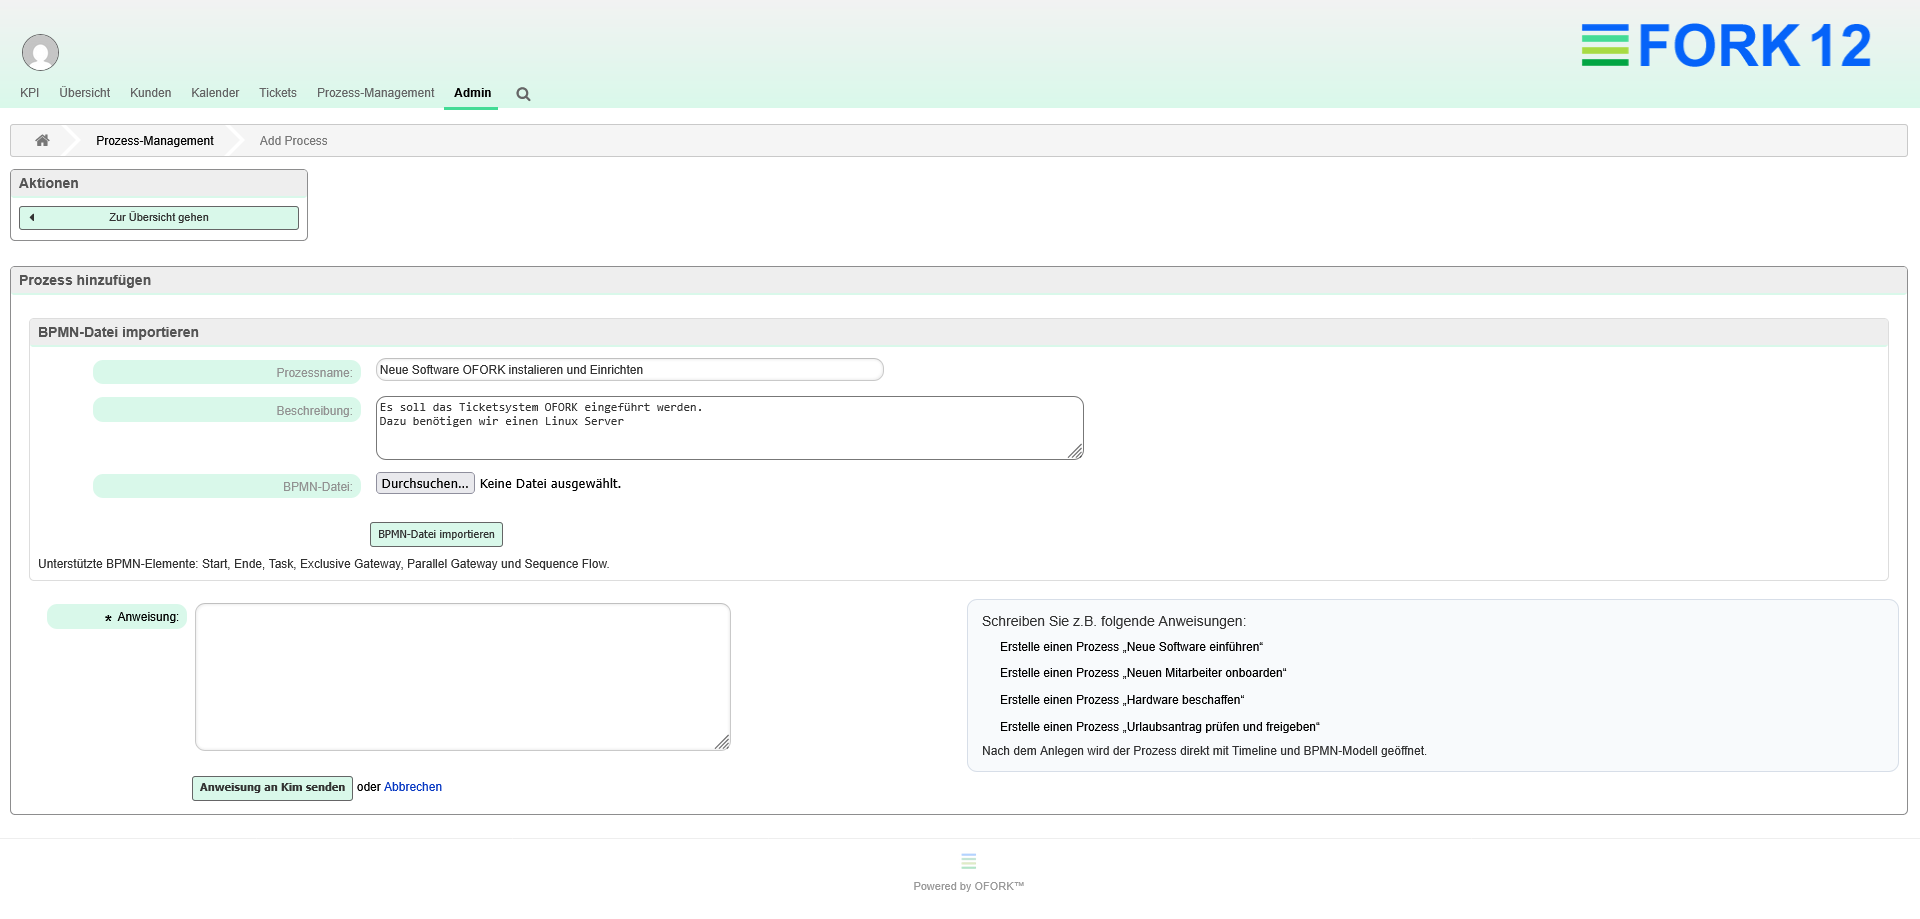The width and height of the screenshot is (1920, 919).
Task: Select Add Process in the breadcrumb
Action: pyautogui.click(x=293, y=140)
